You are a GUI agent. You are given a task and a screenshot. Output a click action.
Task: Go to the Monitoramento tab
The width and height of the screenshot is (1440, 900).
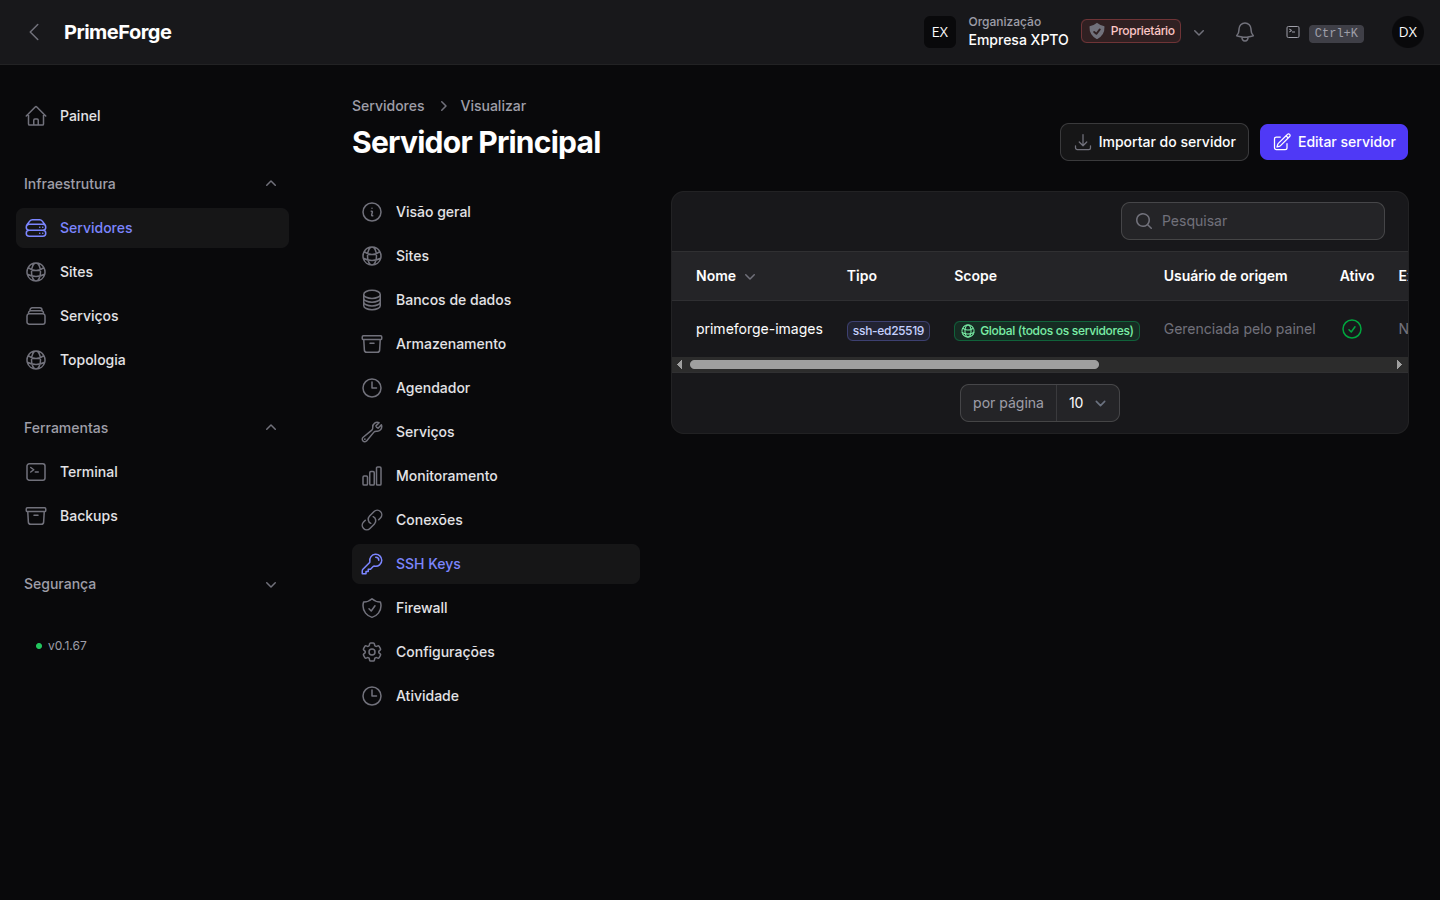coord(496,476)
